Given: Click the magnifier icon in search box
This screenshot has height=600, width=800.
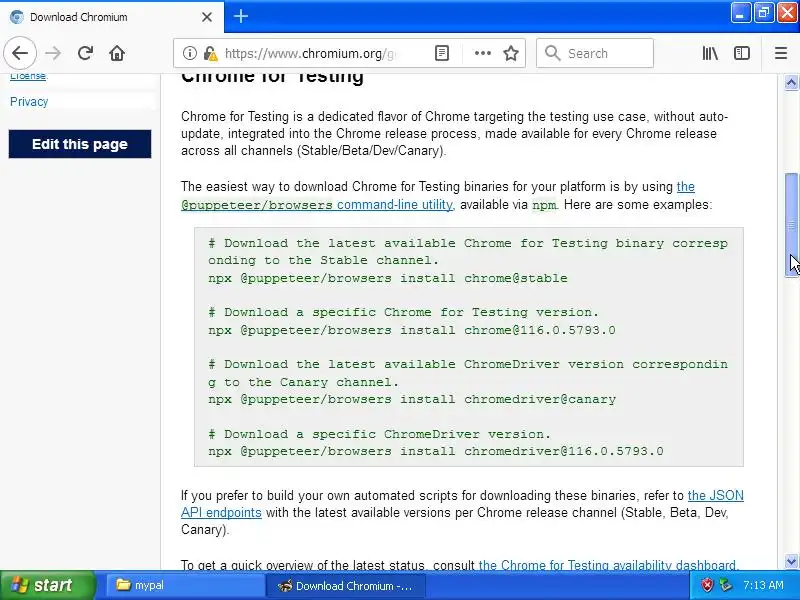Looking at the screenshot, I should [552, 53].
